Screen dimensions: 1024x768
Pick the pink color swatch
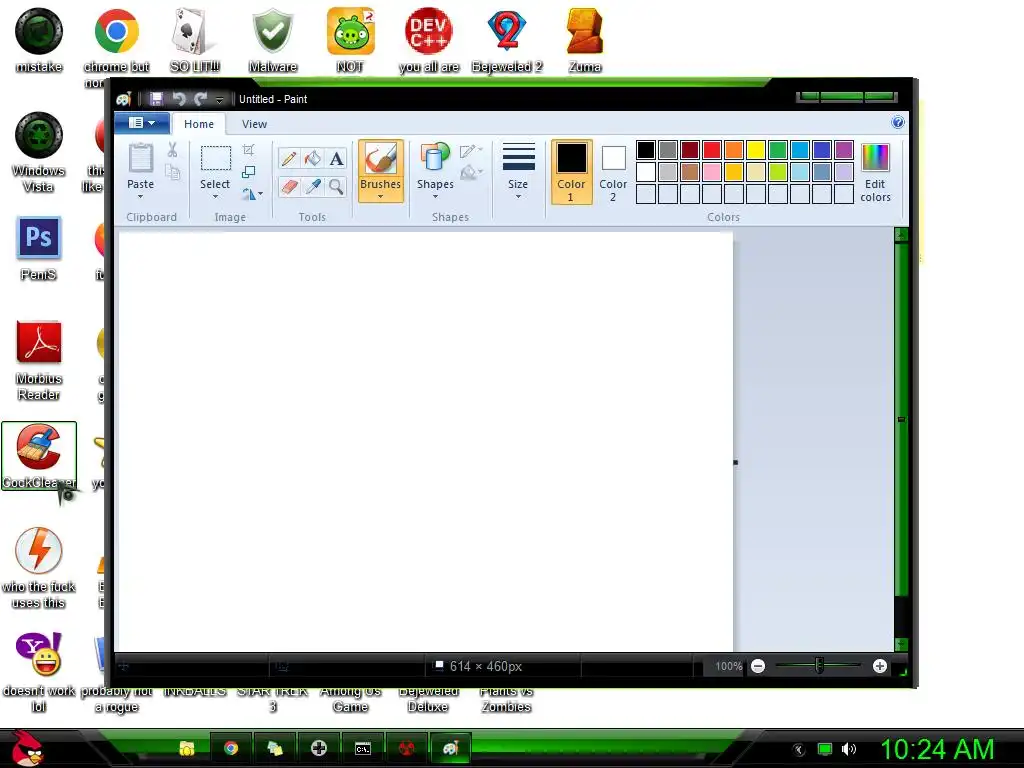712,172
